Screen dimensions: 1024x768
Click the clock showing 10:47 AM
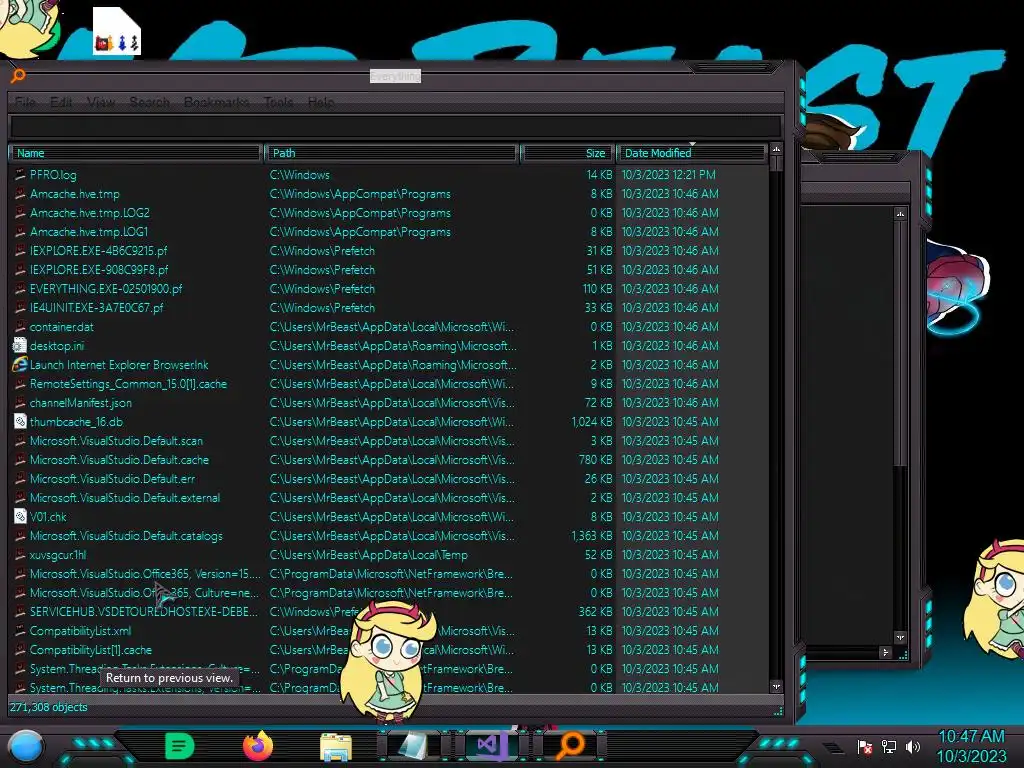click(x=971, y=736)
